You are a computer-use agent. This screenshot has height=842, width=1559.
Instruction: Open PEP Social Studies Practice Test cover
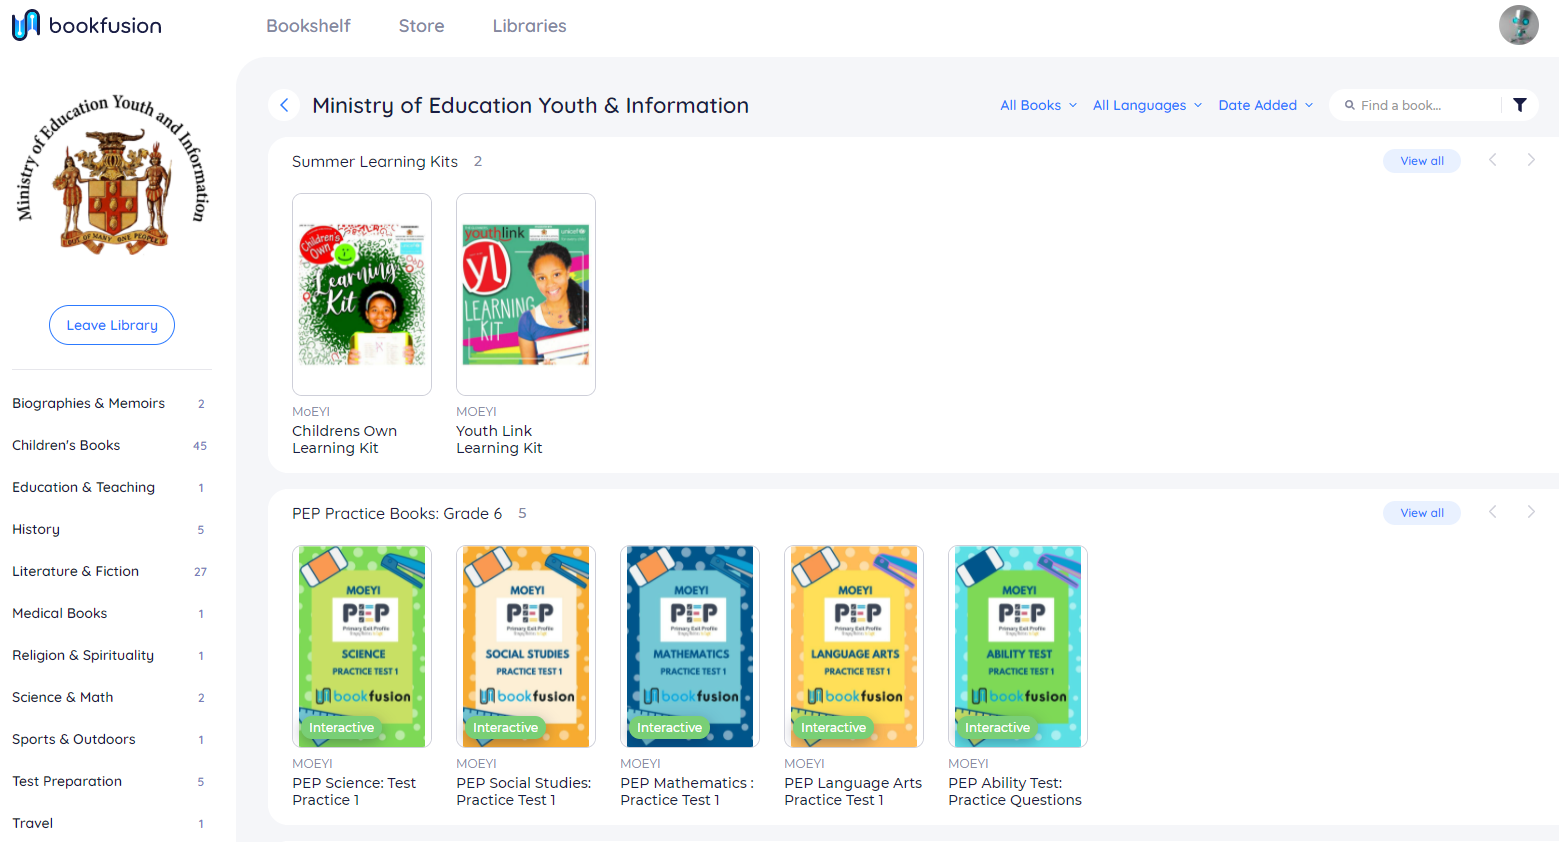(526, 646)
